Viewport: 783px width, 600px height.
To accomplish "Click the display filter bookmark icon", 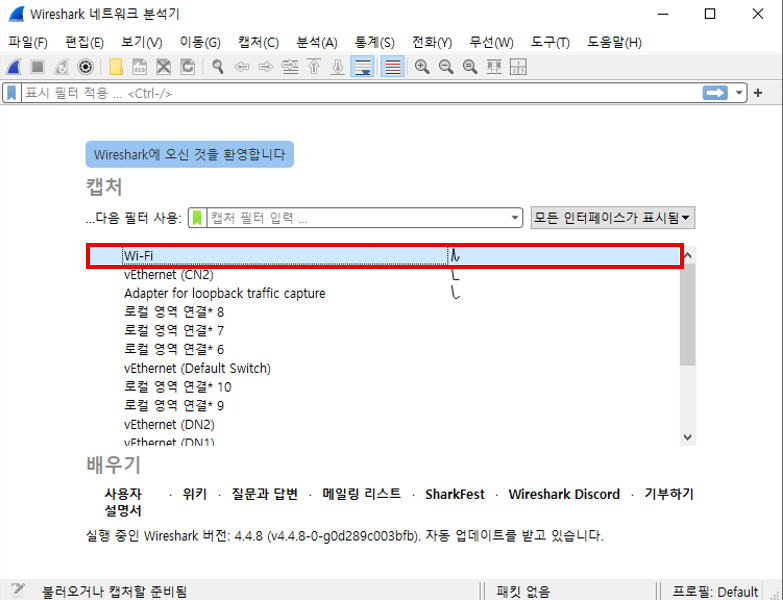I will click(11, 93).
